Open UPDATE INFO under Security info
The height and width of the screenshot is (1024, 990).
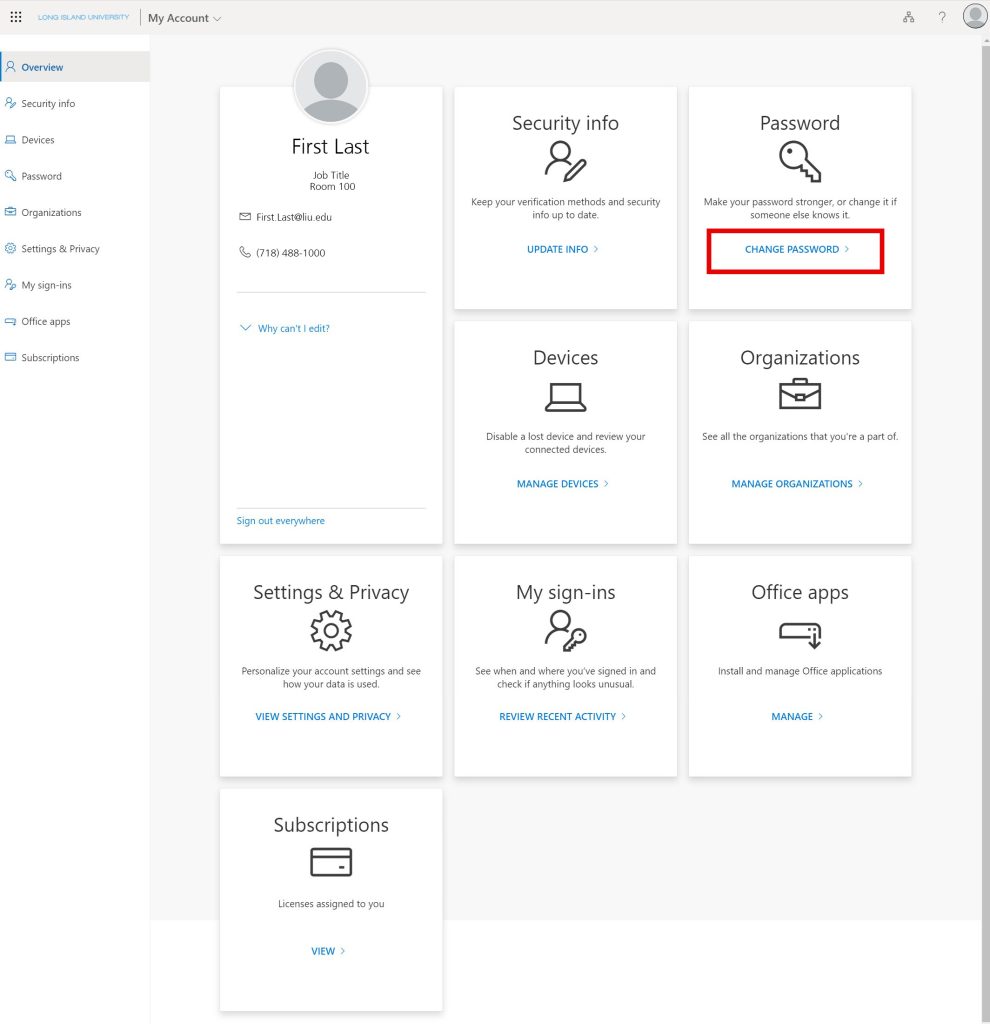point(558,250)
